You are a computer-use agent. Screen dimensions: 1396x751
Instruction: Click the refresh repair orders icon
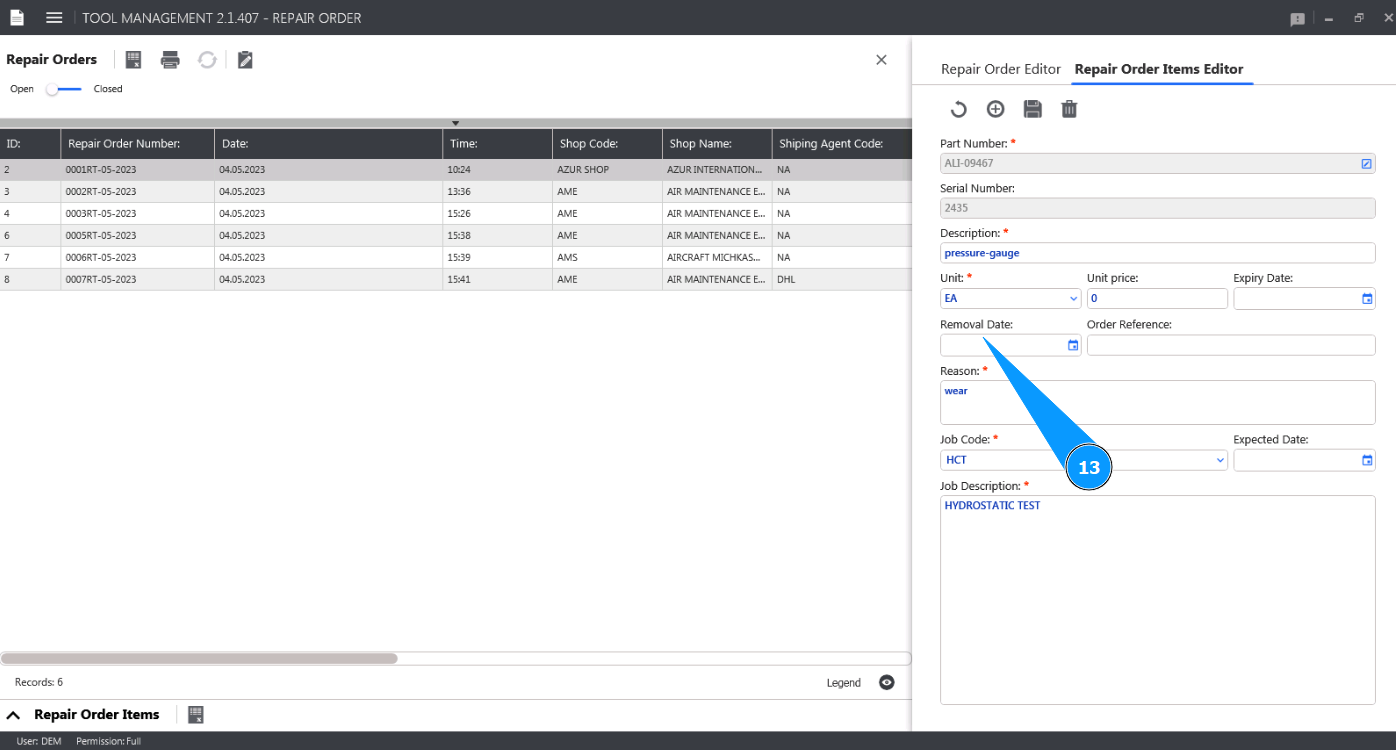point(207,60)
